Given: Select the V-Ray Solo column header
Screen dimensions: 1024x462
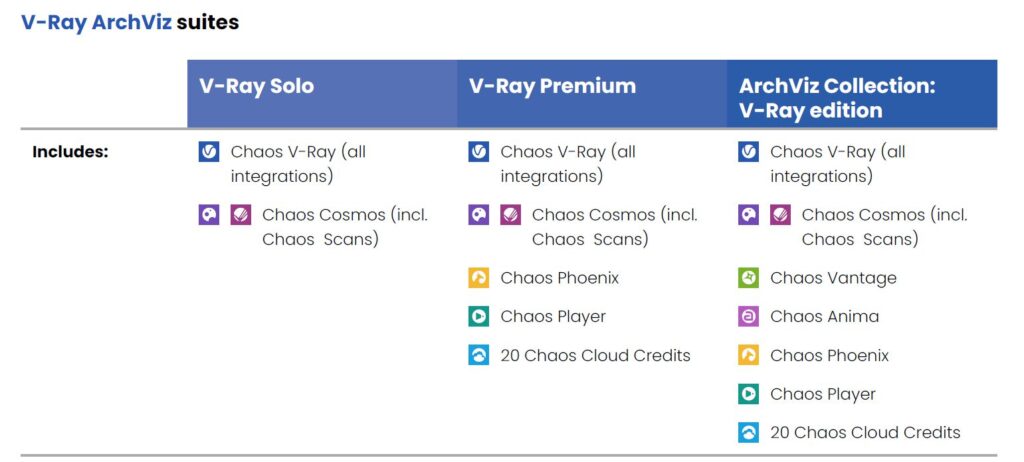Looking at the screenshot, I should pos(322,93).
